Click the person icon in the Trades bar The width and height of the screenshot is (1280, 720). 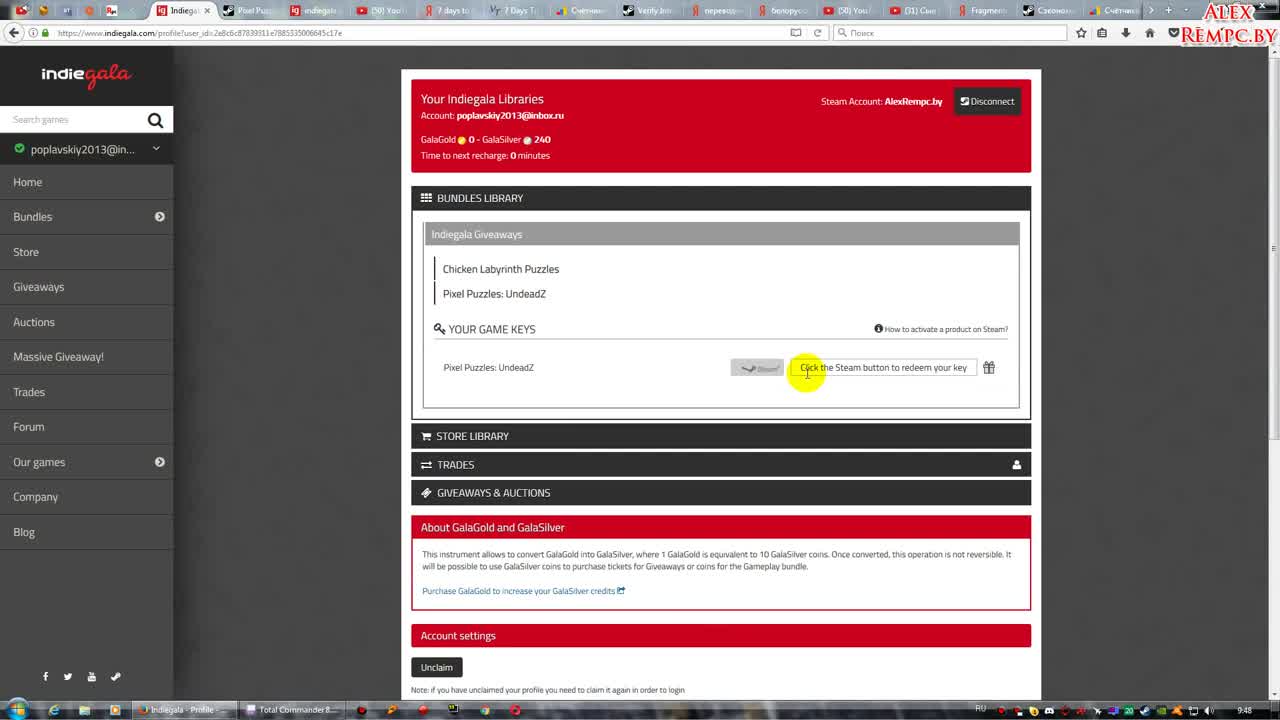click(x=1016, y=465)
